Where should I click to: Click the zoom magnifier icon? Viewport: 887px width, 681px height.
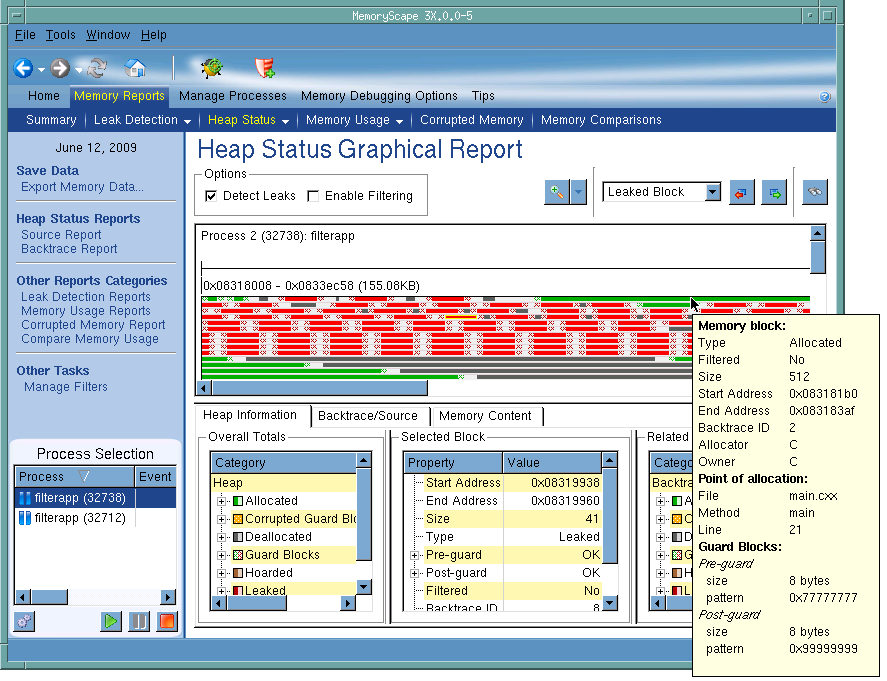point(556,192)
